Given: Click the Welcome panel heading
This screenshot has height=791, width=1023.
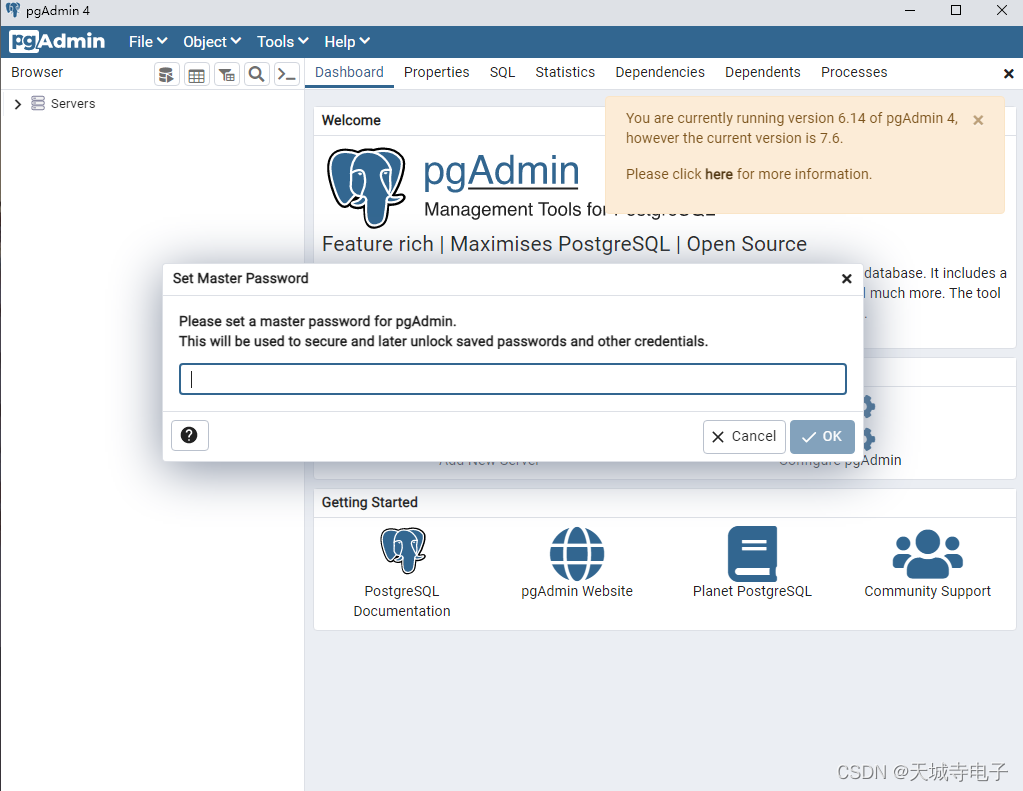Looking at the screenshot, I should click(351, 121).
